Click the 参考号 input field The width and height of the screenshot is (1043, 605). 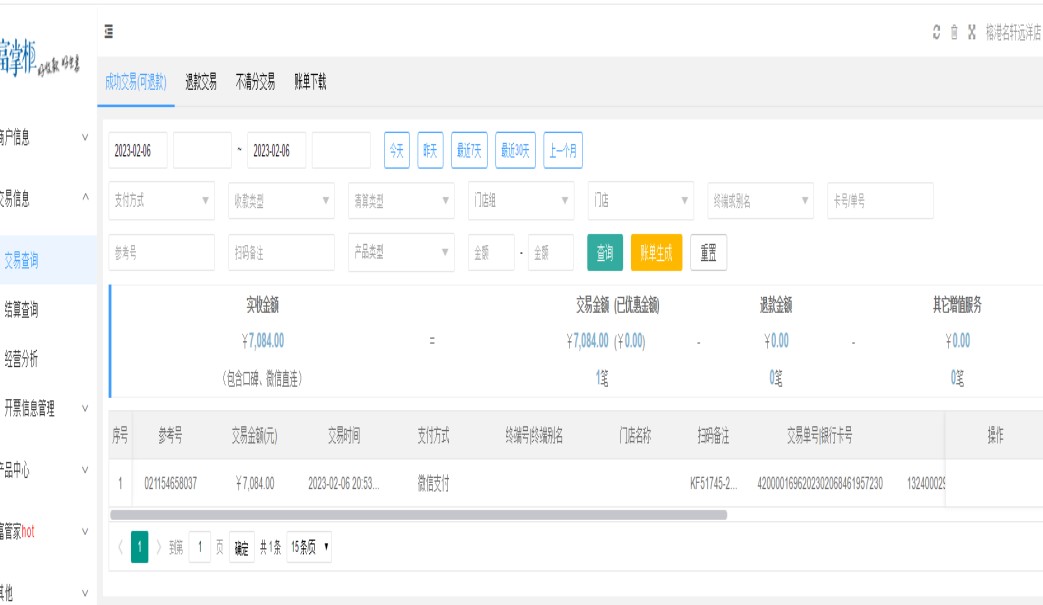pos(161,253)
